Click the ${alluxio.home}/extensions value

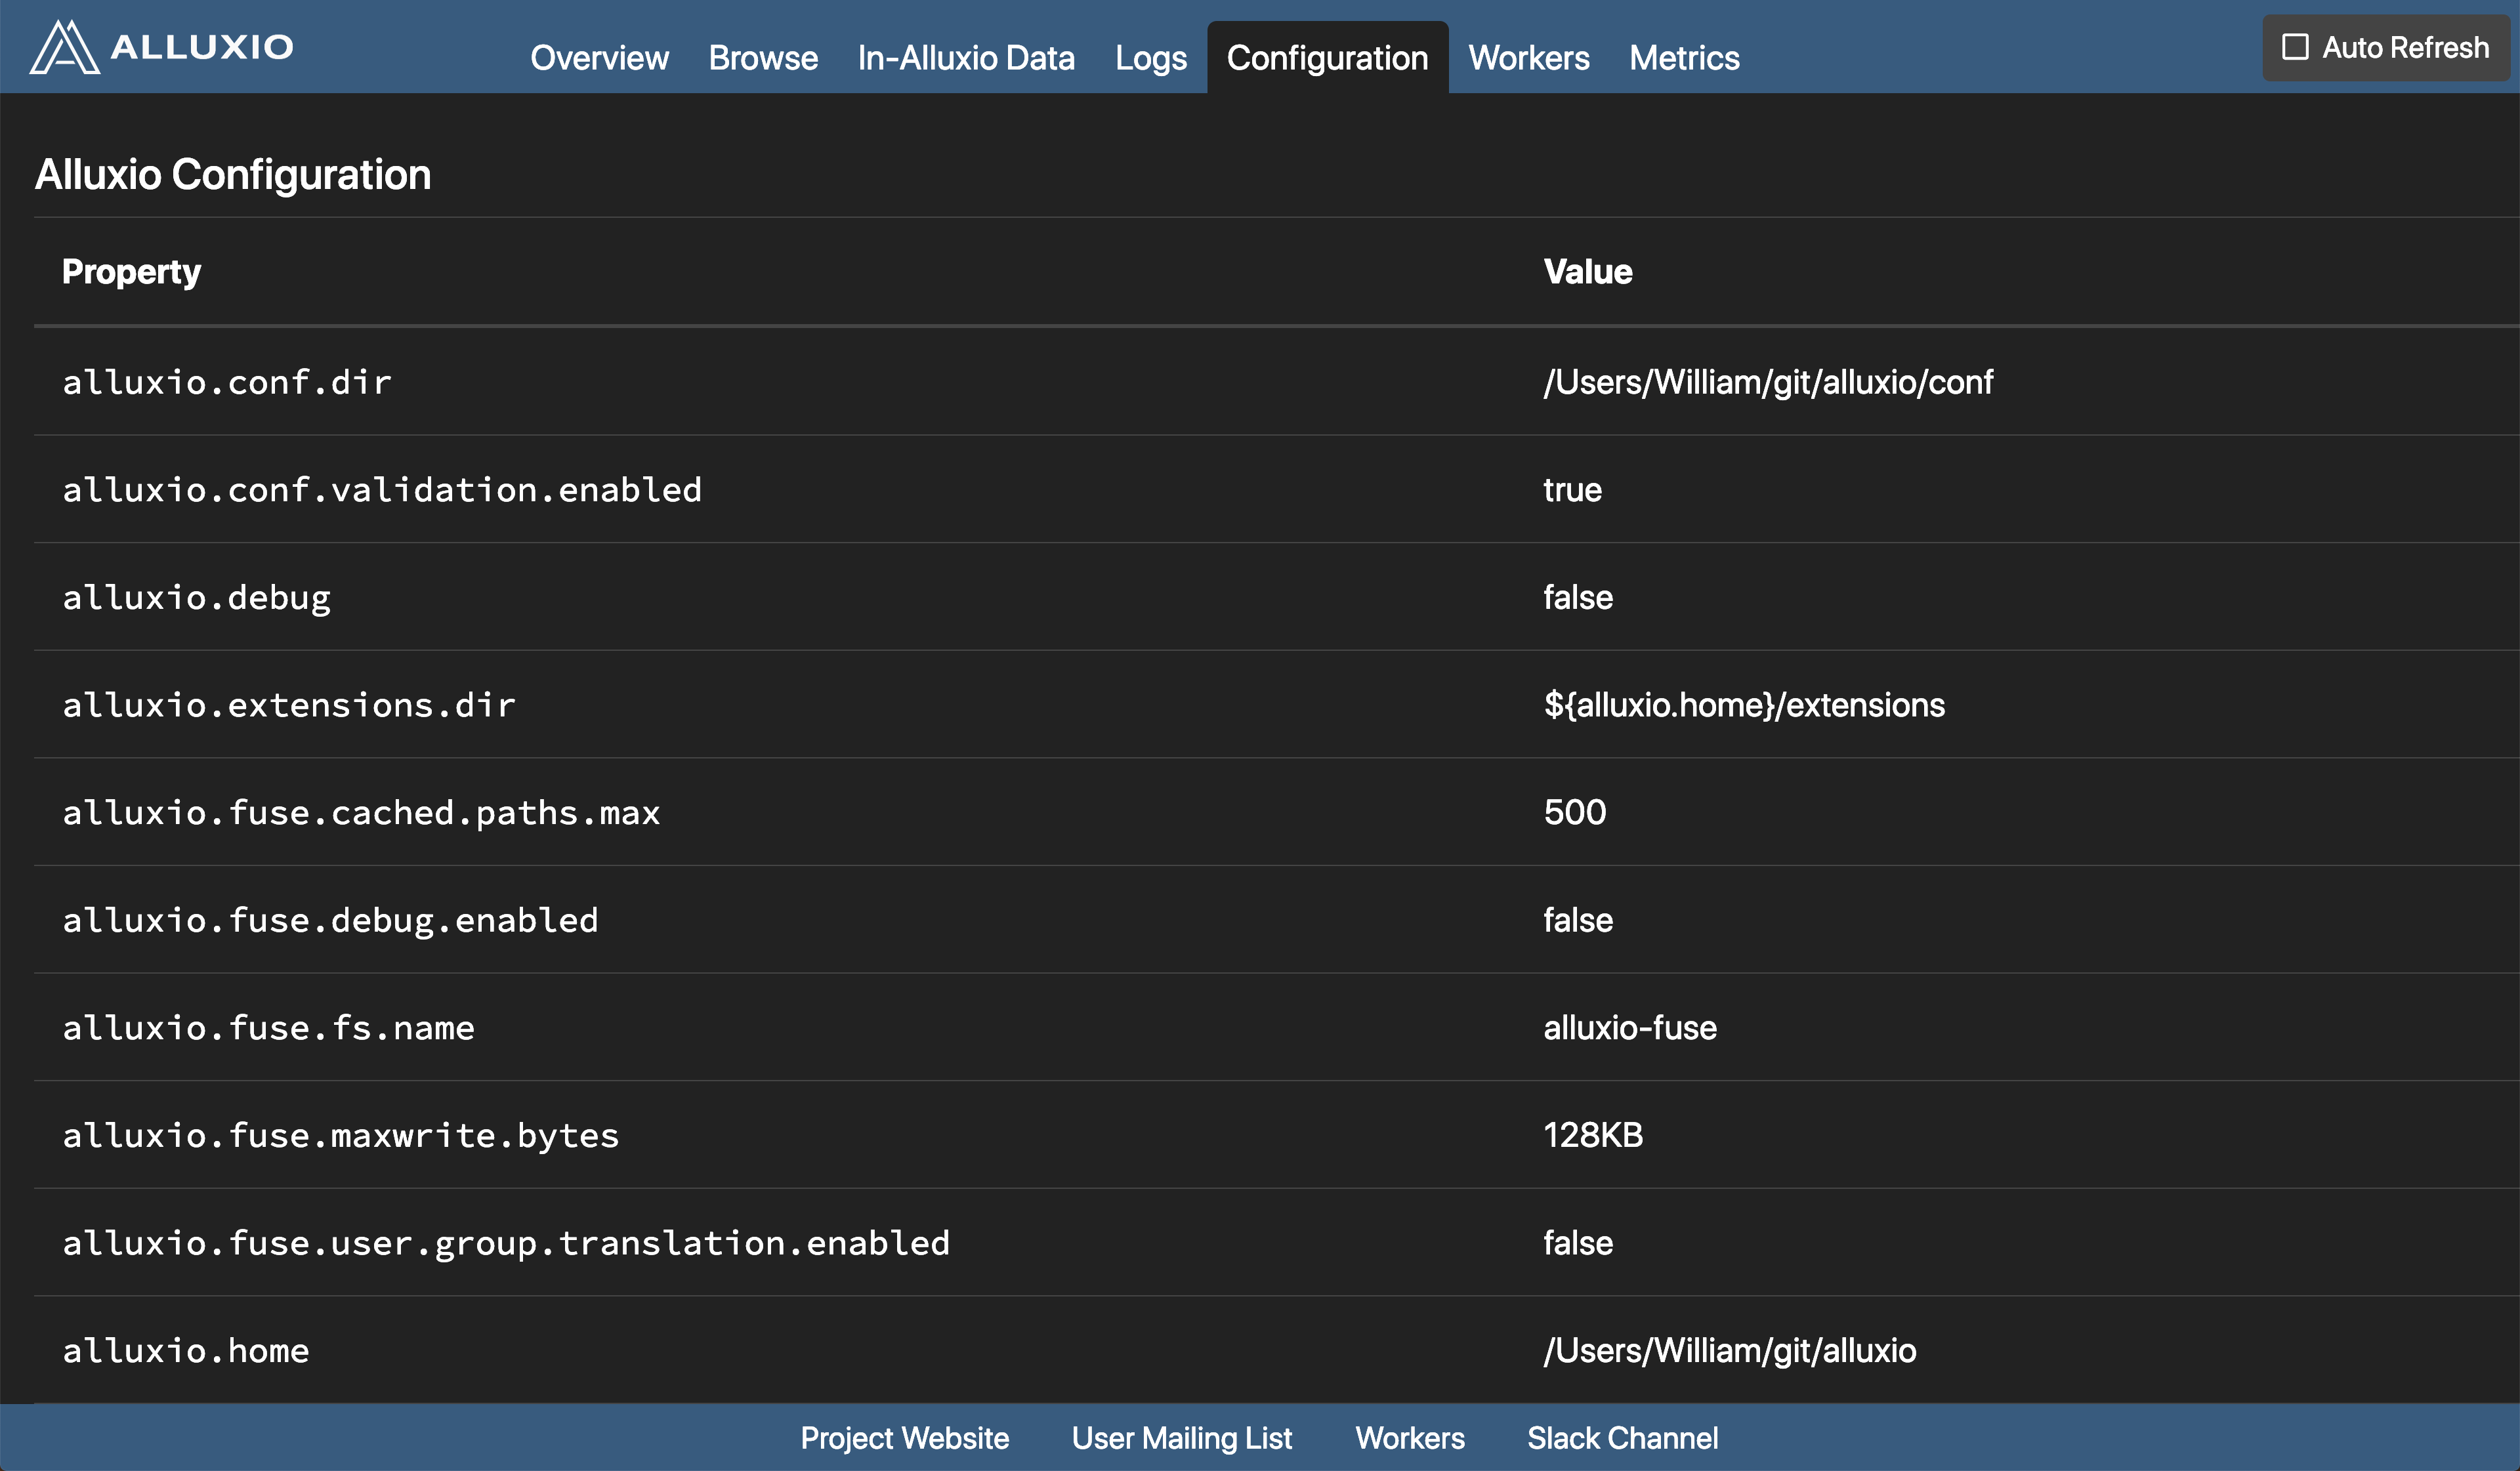click(1744, 705)
